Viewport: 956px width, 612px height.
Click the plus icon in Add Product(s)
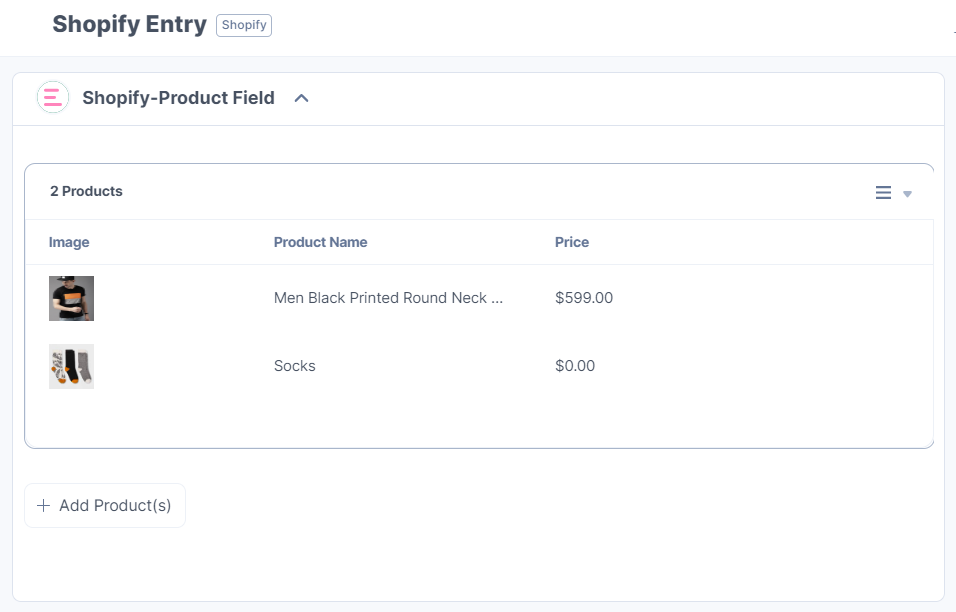click(x=44, y=505)
